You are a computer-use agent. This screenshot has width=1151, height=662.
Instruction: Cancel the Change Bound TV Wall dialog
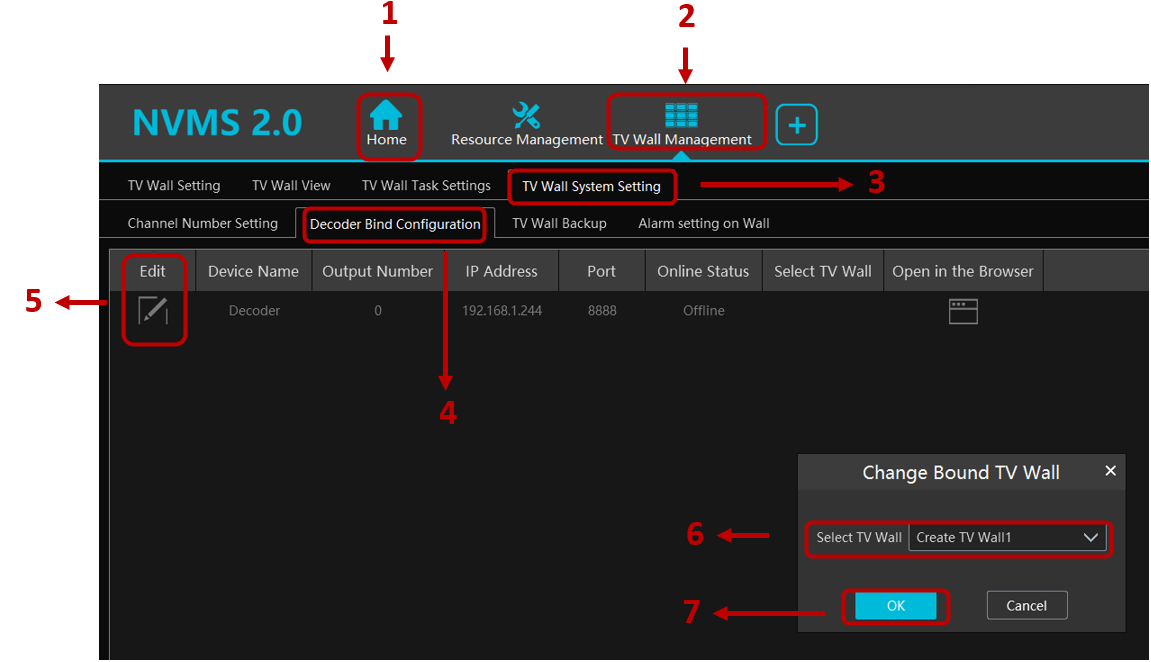click(x=1027, y=605)
